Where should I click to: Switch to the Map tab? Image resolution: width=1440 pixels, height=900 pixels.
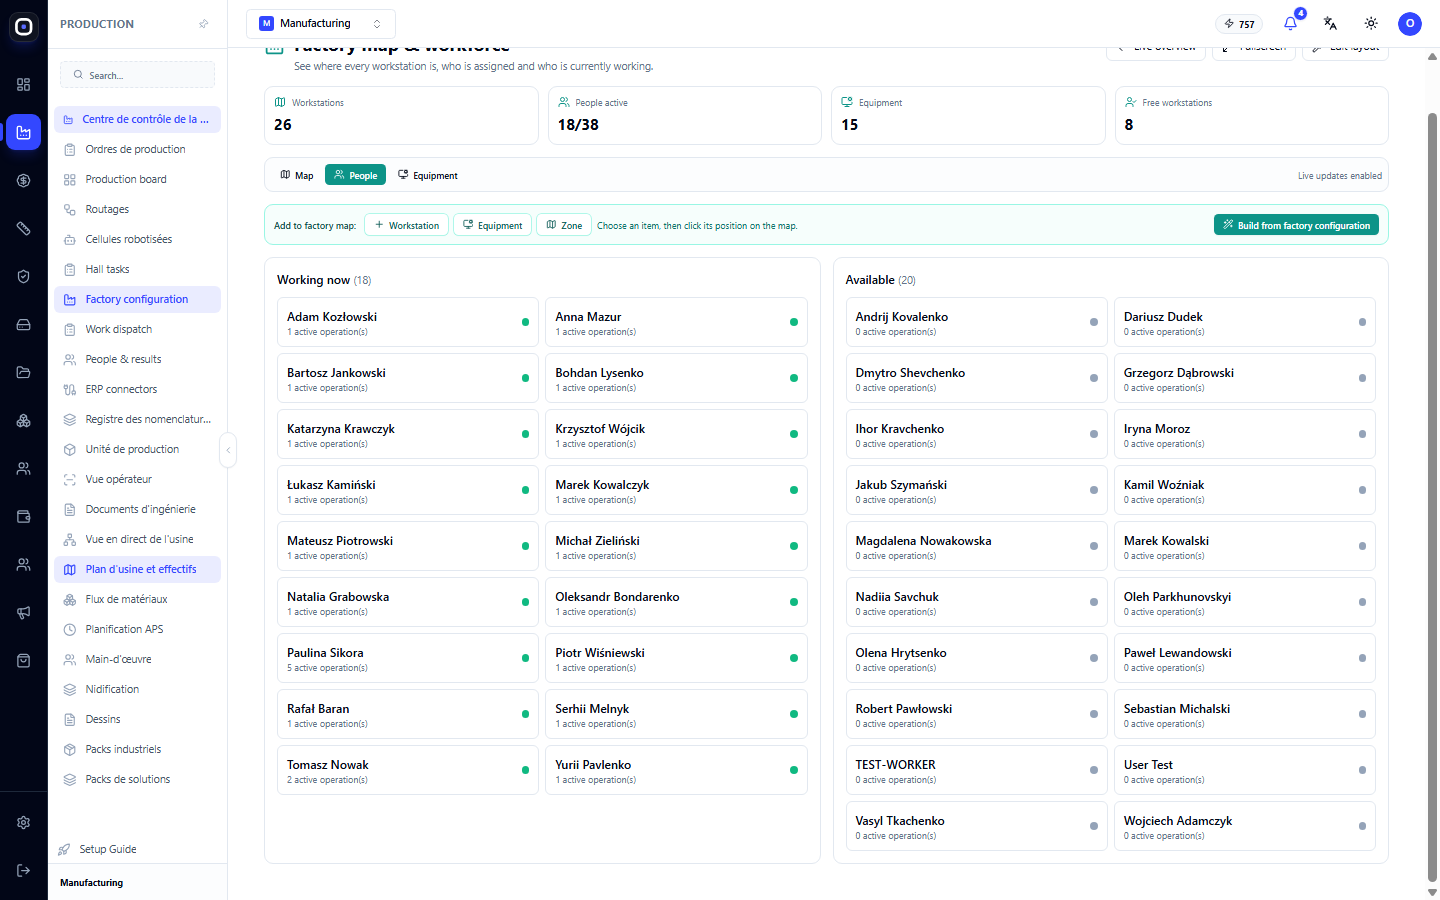pos(297,175)
